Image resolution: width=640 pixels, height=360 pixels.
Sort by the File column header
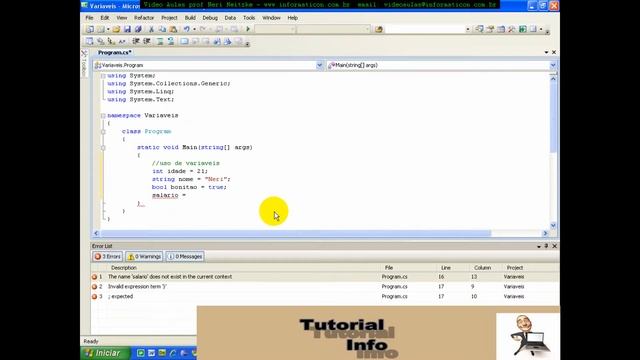pyautogui.click(x=389, y=268)
